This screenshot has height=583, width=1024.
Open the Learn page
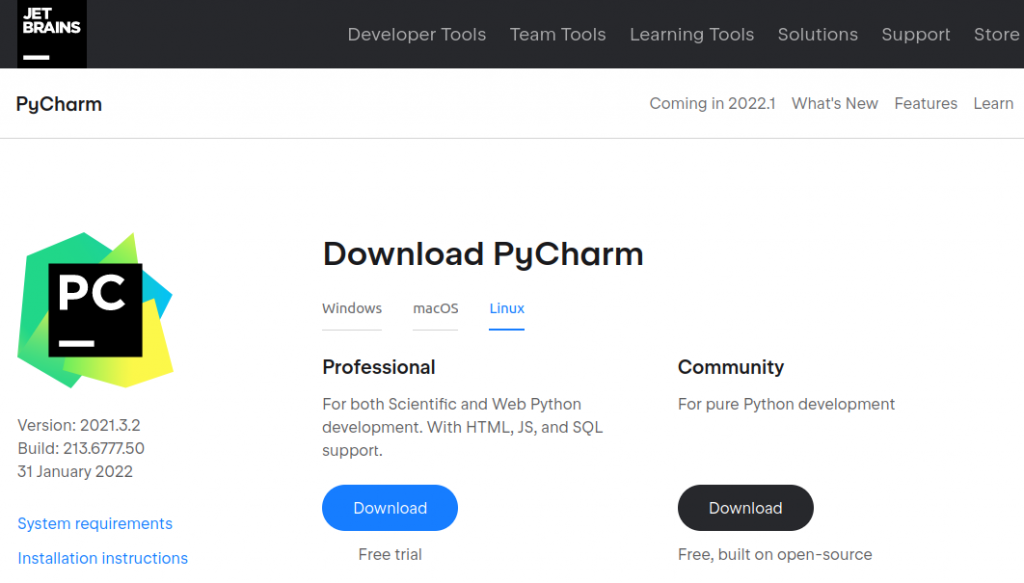coord(993,103)
